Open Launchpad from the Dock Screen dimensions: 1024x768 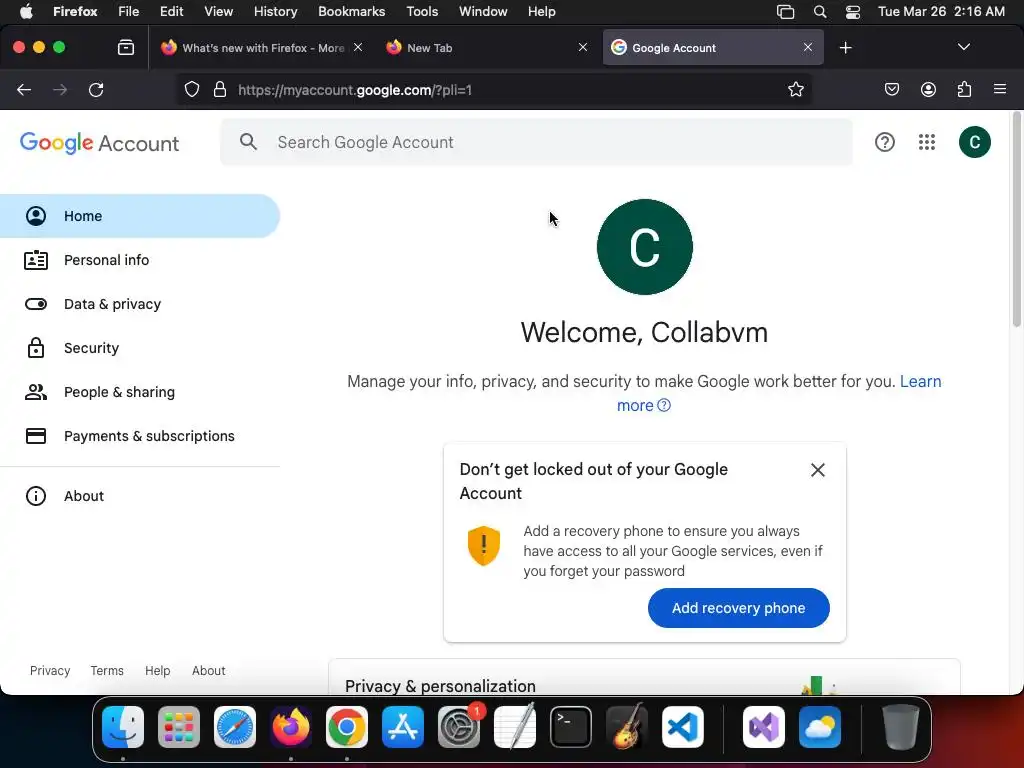179,727
